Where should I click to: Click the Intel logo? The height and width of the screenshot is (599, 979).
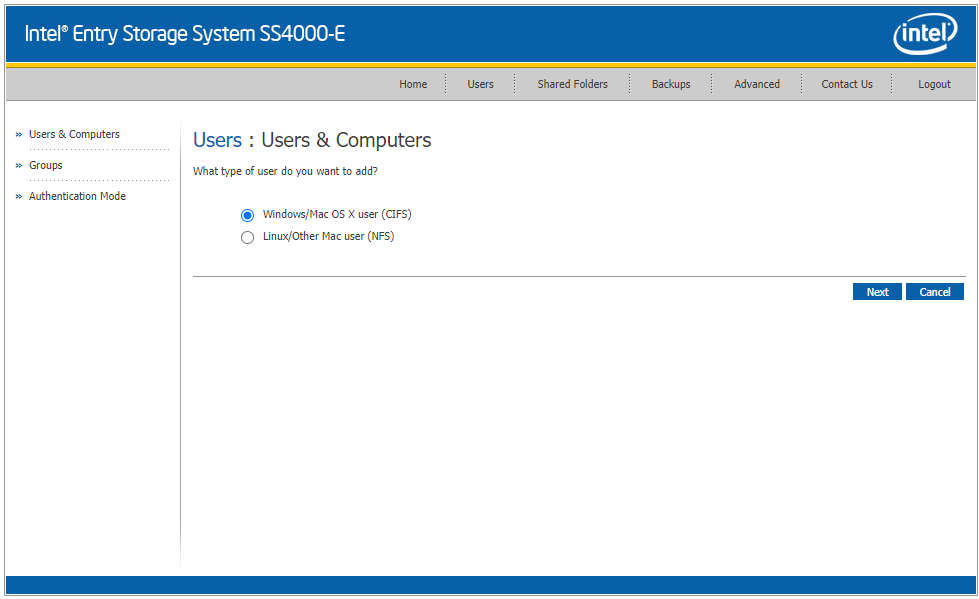[925, 34]
